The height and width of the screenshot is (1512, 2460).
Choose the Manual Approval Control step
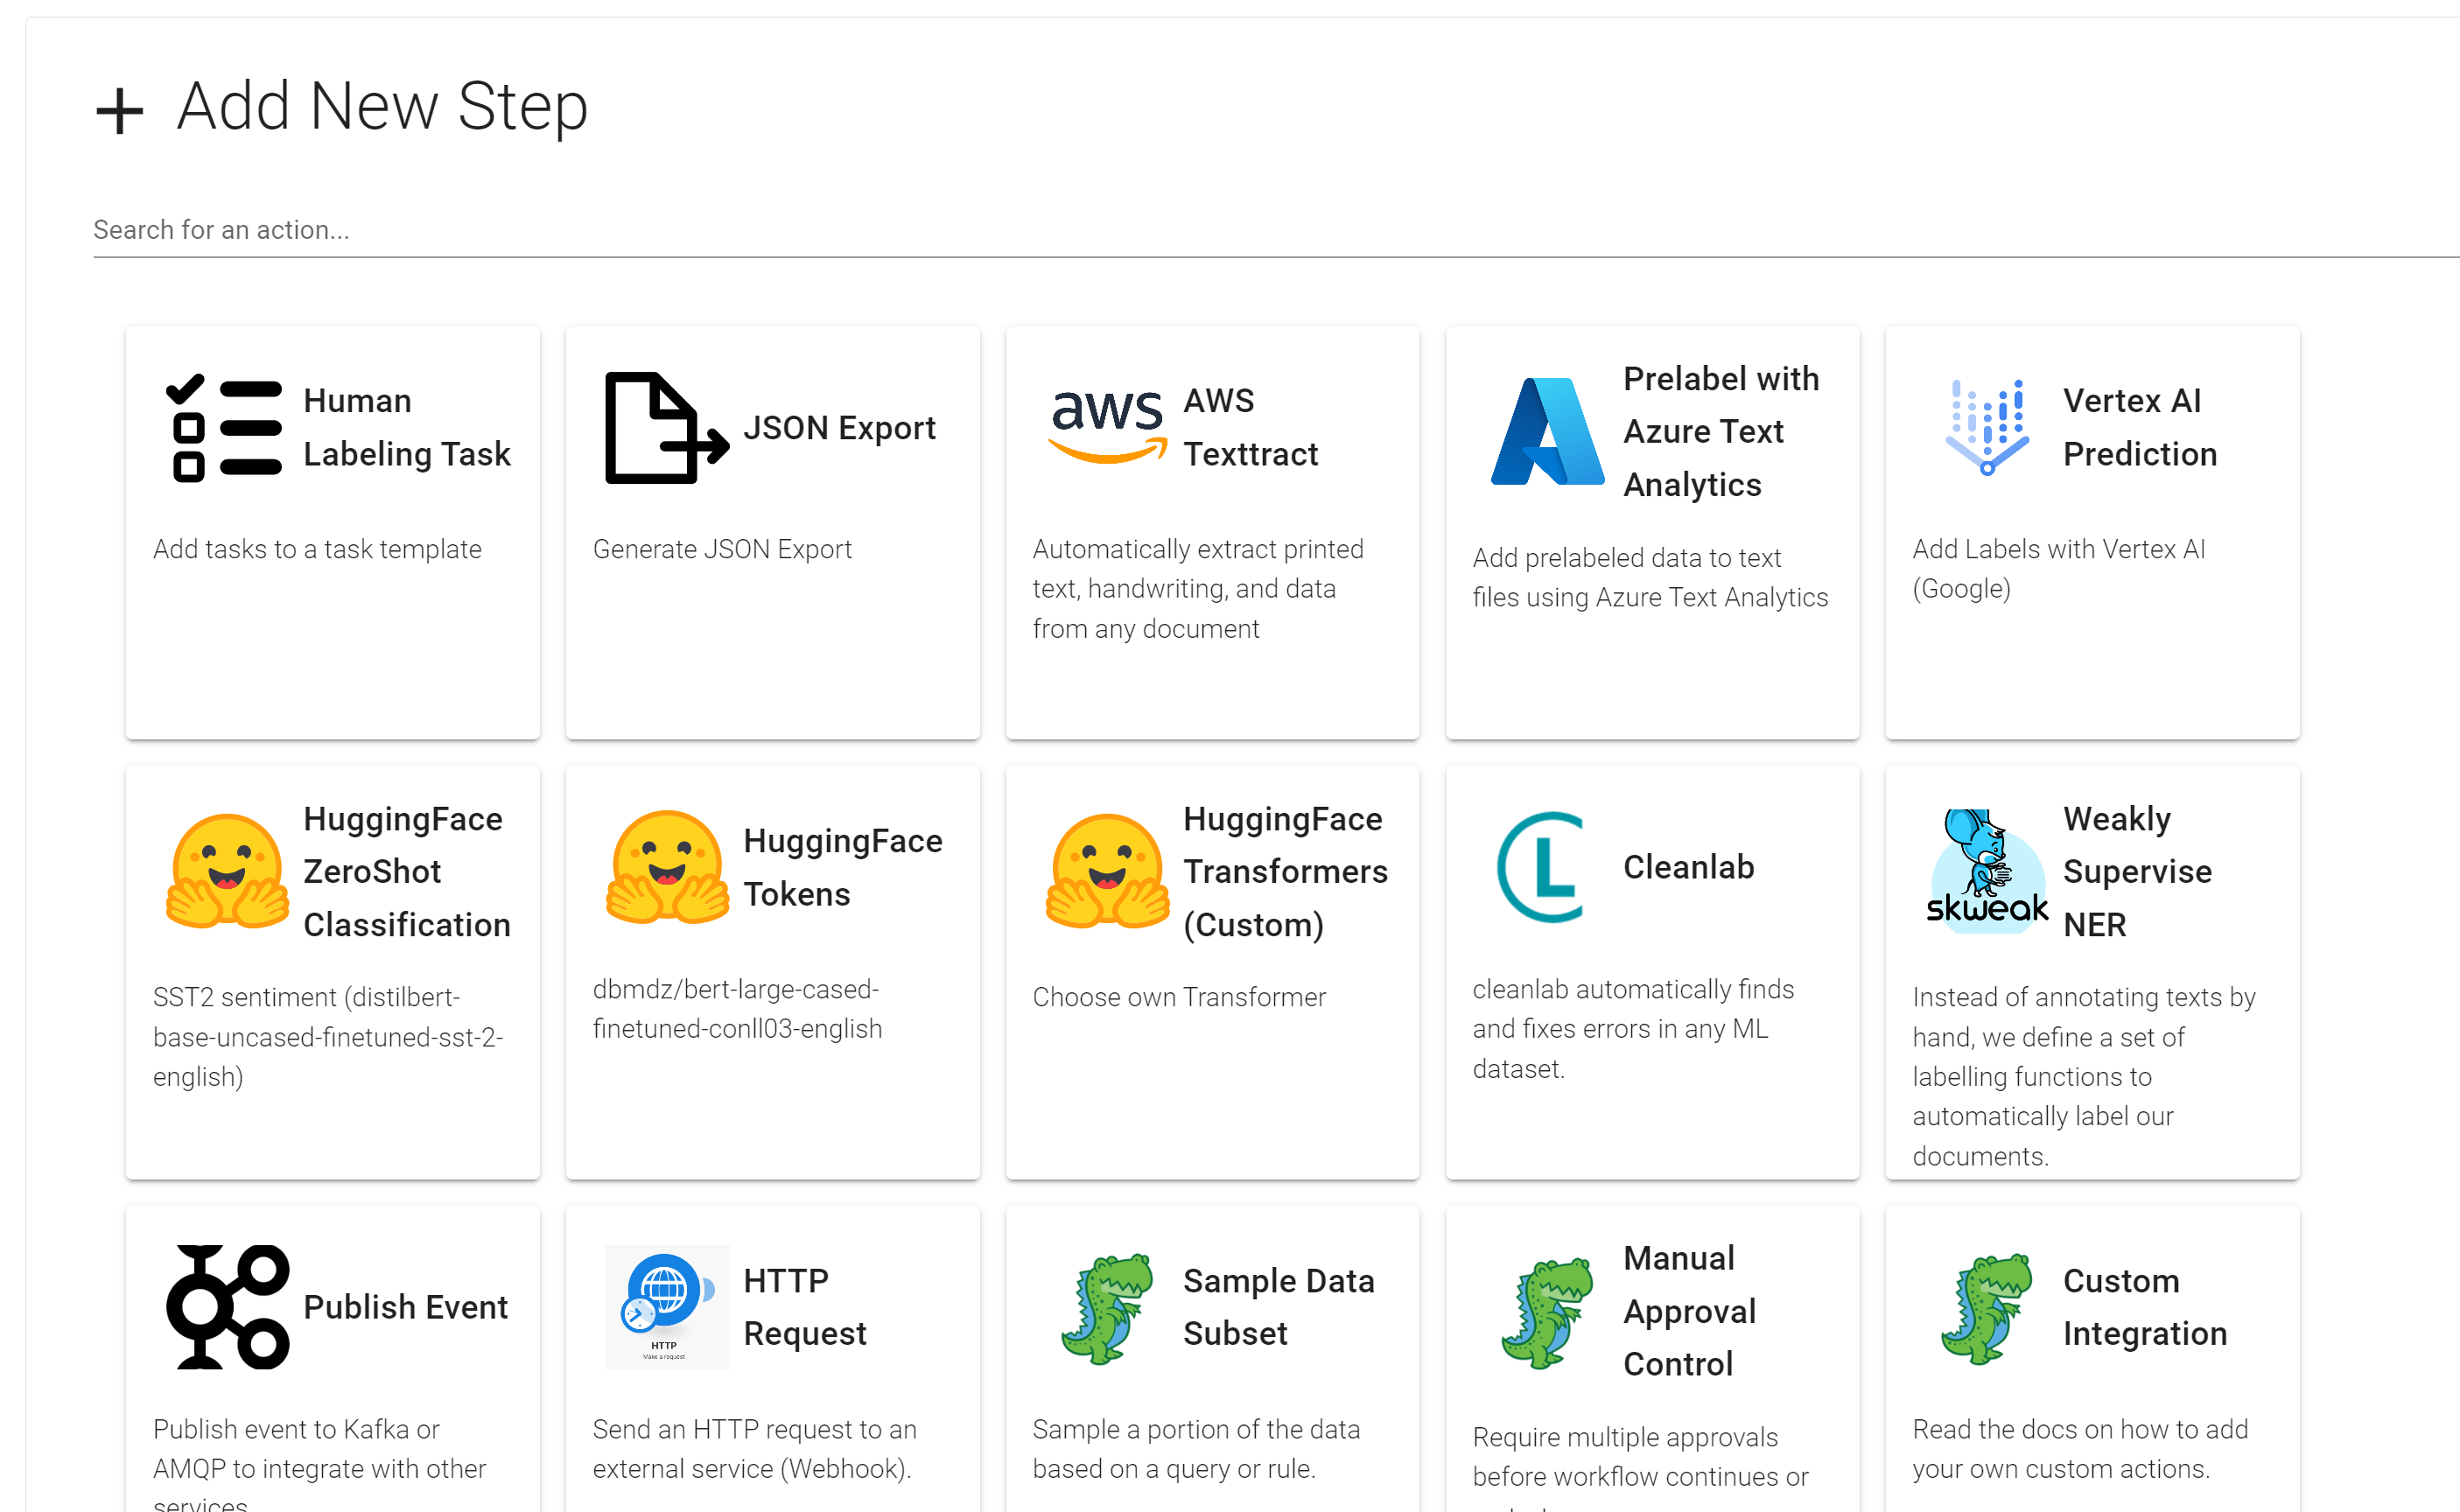(x=1689, y=1311)
